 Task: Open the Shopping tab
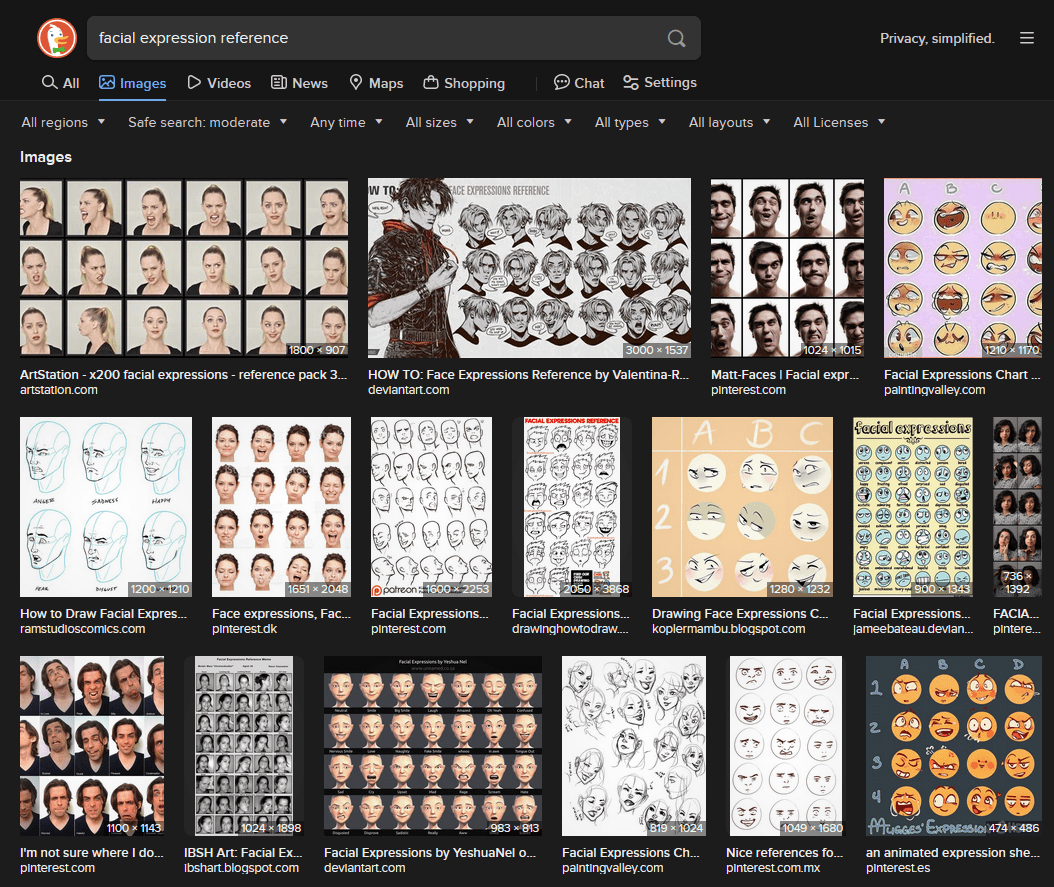pyautogui.click(x=464, y=83)
